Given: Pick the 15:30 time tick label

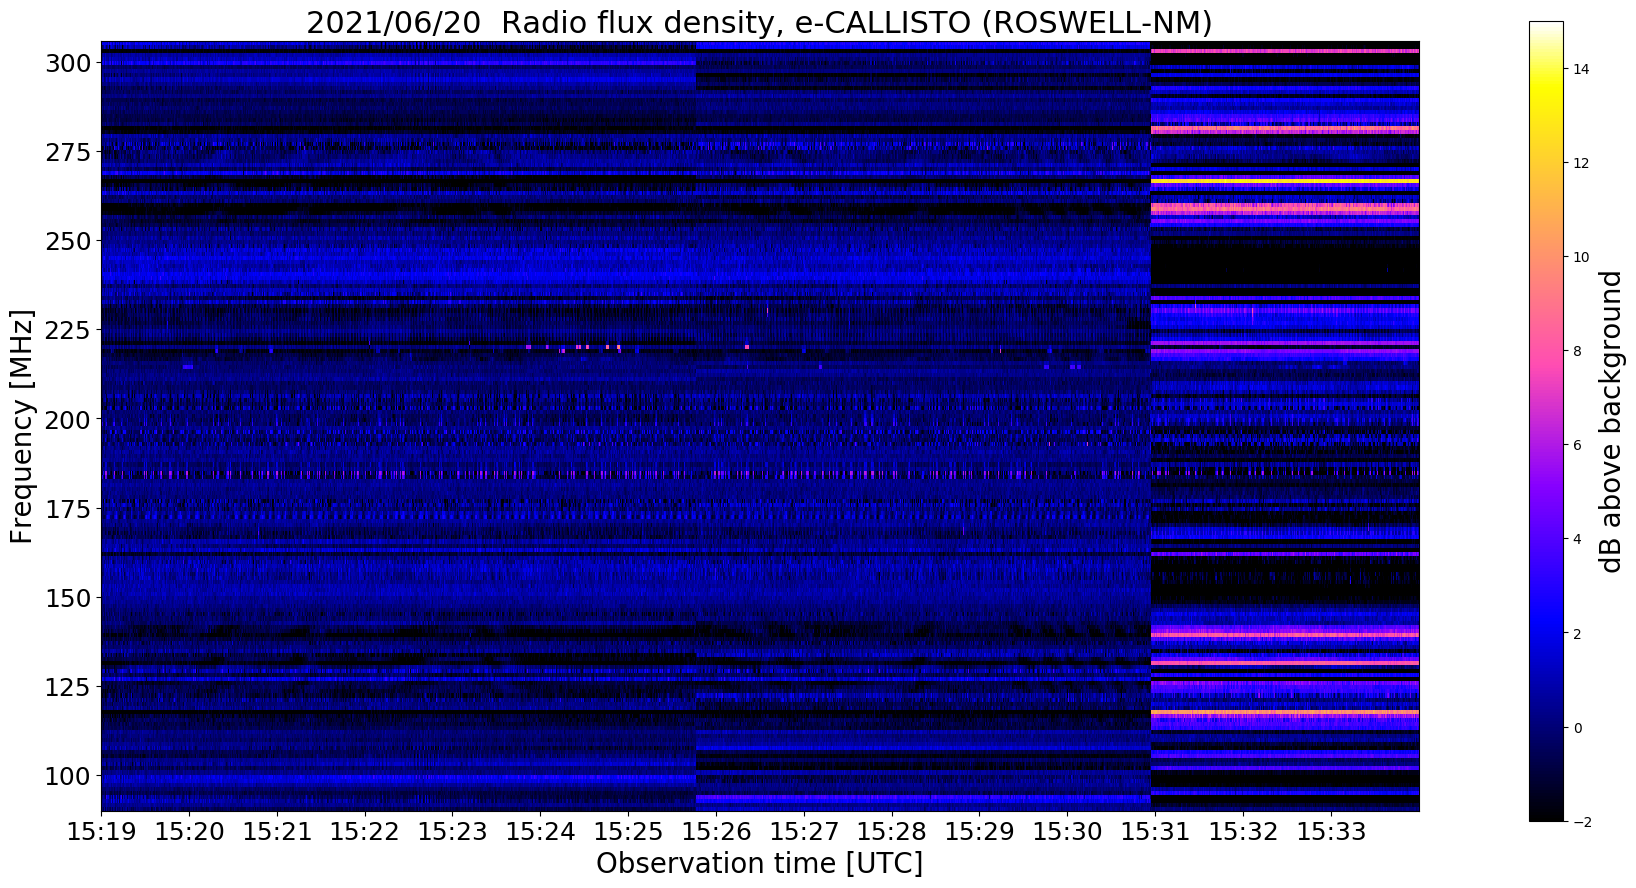Looking at the screenshot, I should point(1067,832).
